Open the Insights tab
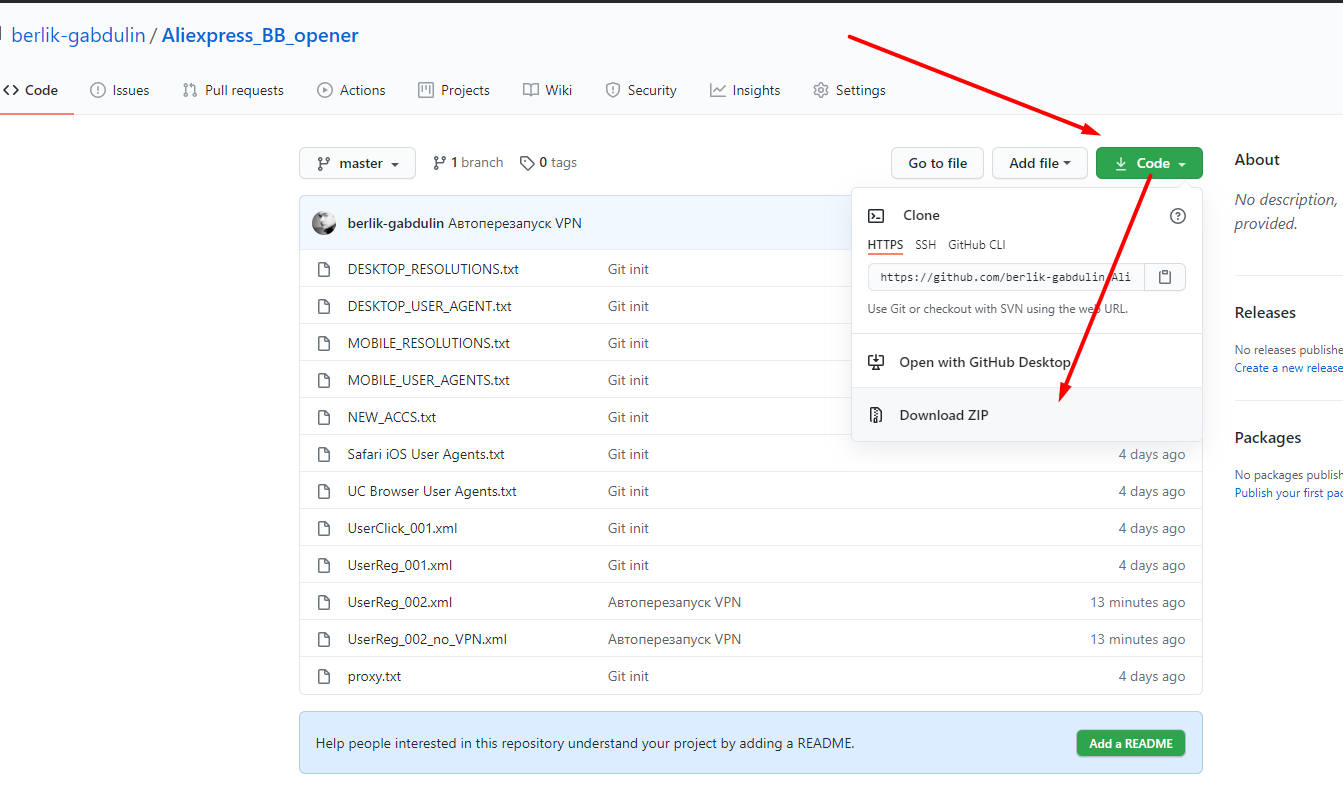 point(745,90)
